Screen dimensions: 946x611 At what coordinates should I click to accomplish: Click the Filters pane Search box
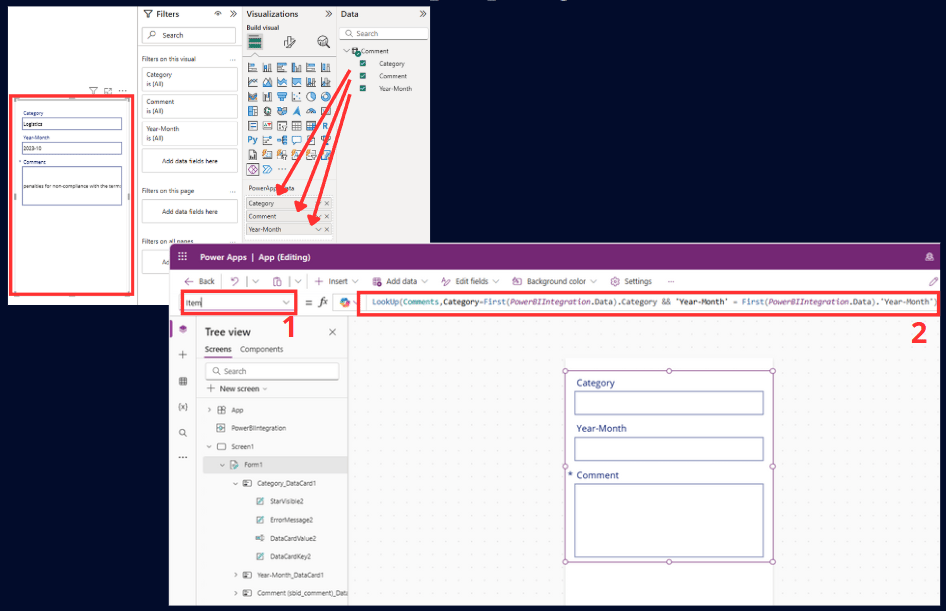[189, 35]
